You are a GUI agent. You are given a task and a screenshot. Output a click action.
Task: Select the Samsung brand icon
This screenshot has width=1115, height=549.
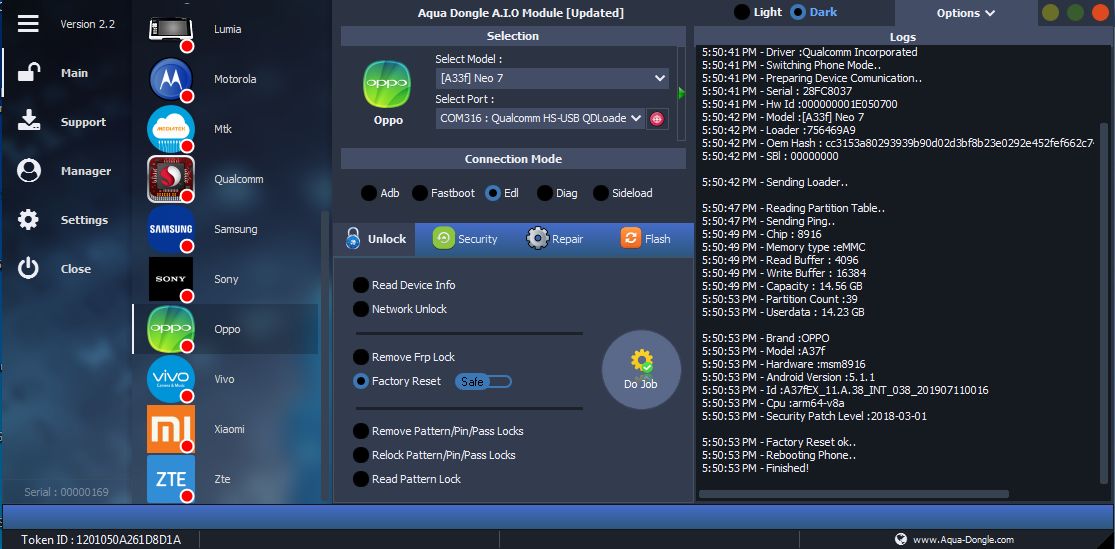click(171, 229)
